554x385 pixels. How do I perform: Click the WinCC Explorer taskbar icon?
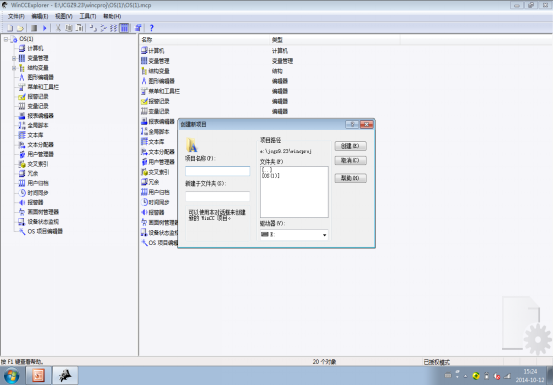pyautogui.click(x=65, y=375)
